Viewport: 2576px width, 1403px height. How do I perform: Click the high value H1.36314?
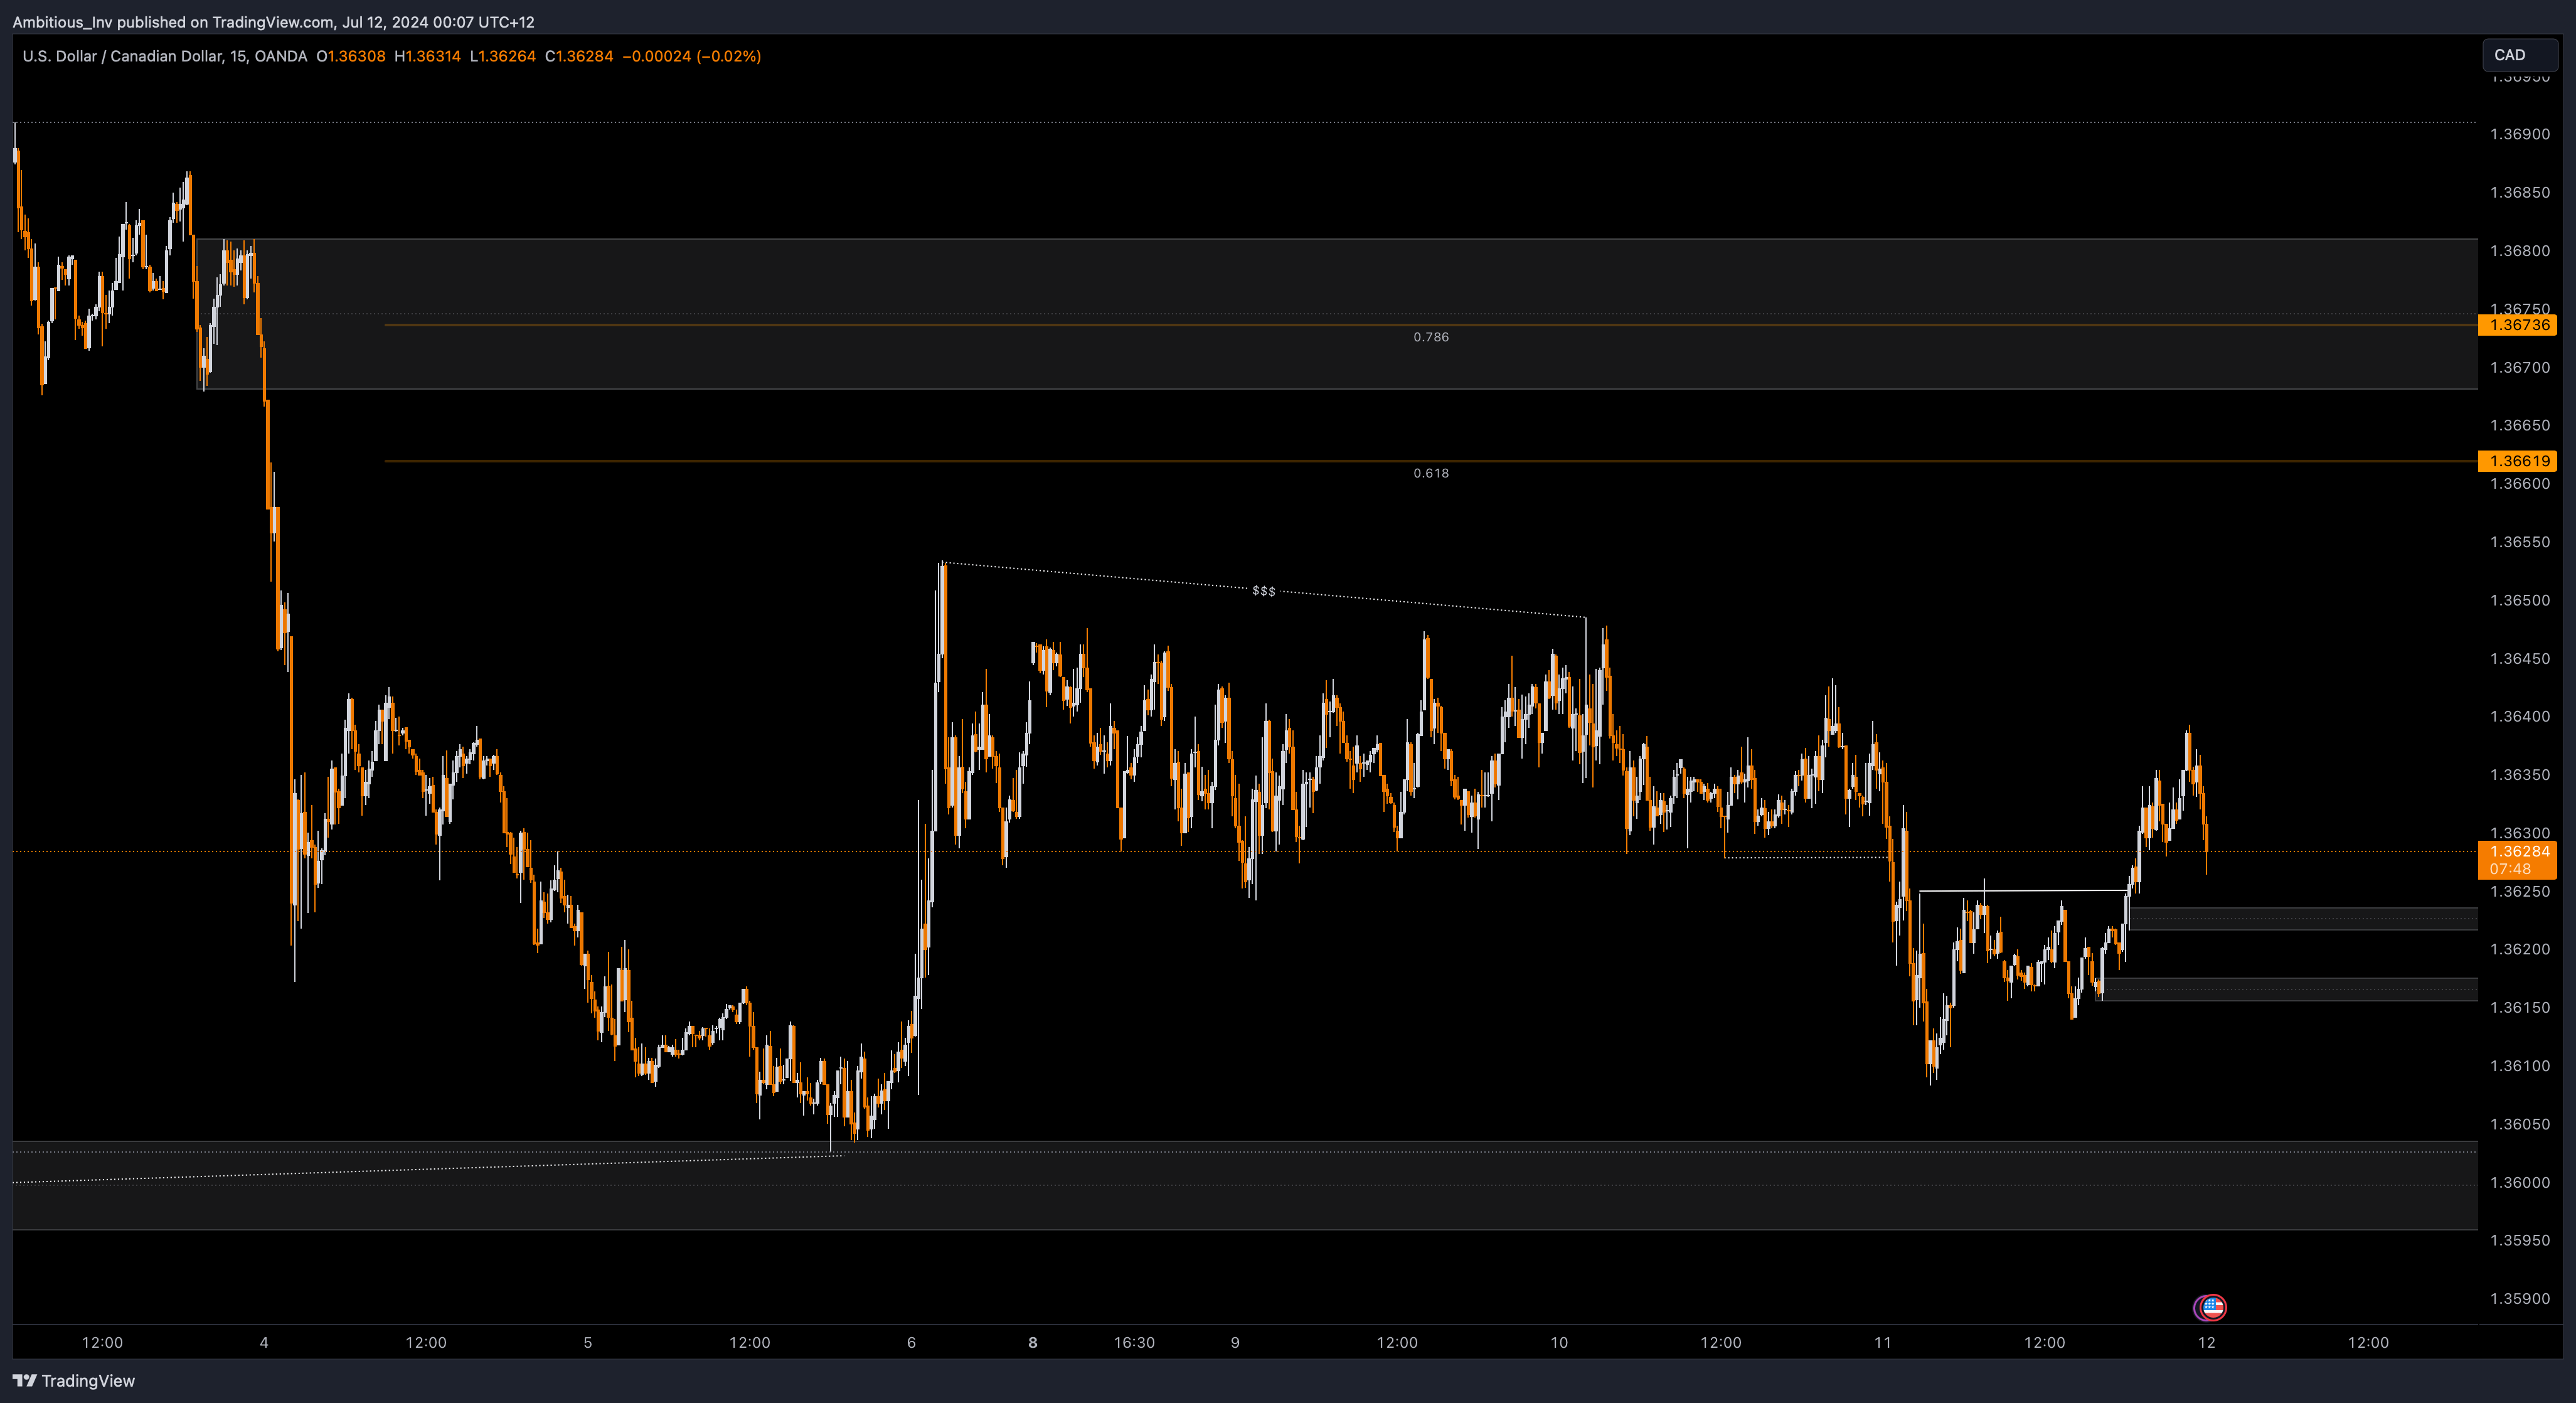coord(428,56)
